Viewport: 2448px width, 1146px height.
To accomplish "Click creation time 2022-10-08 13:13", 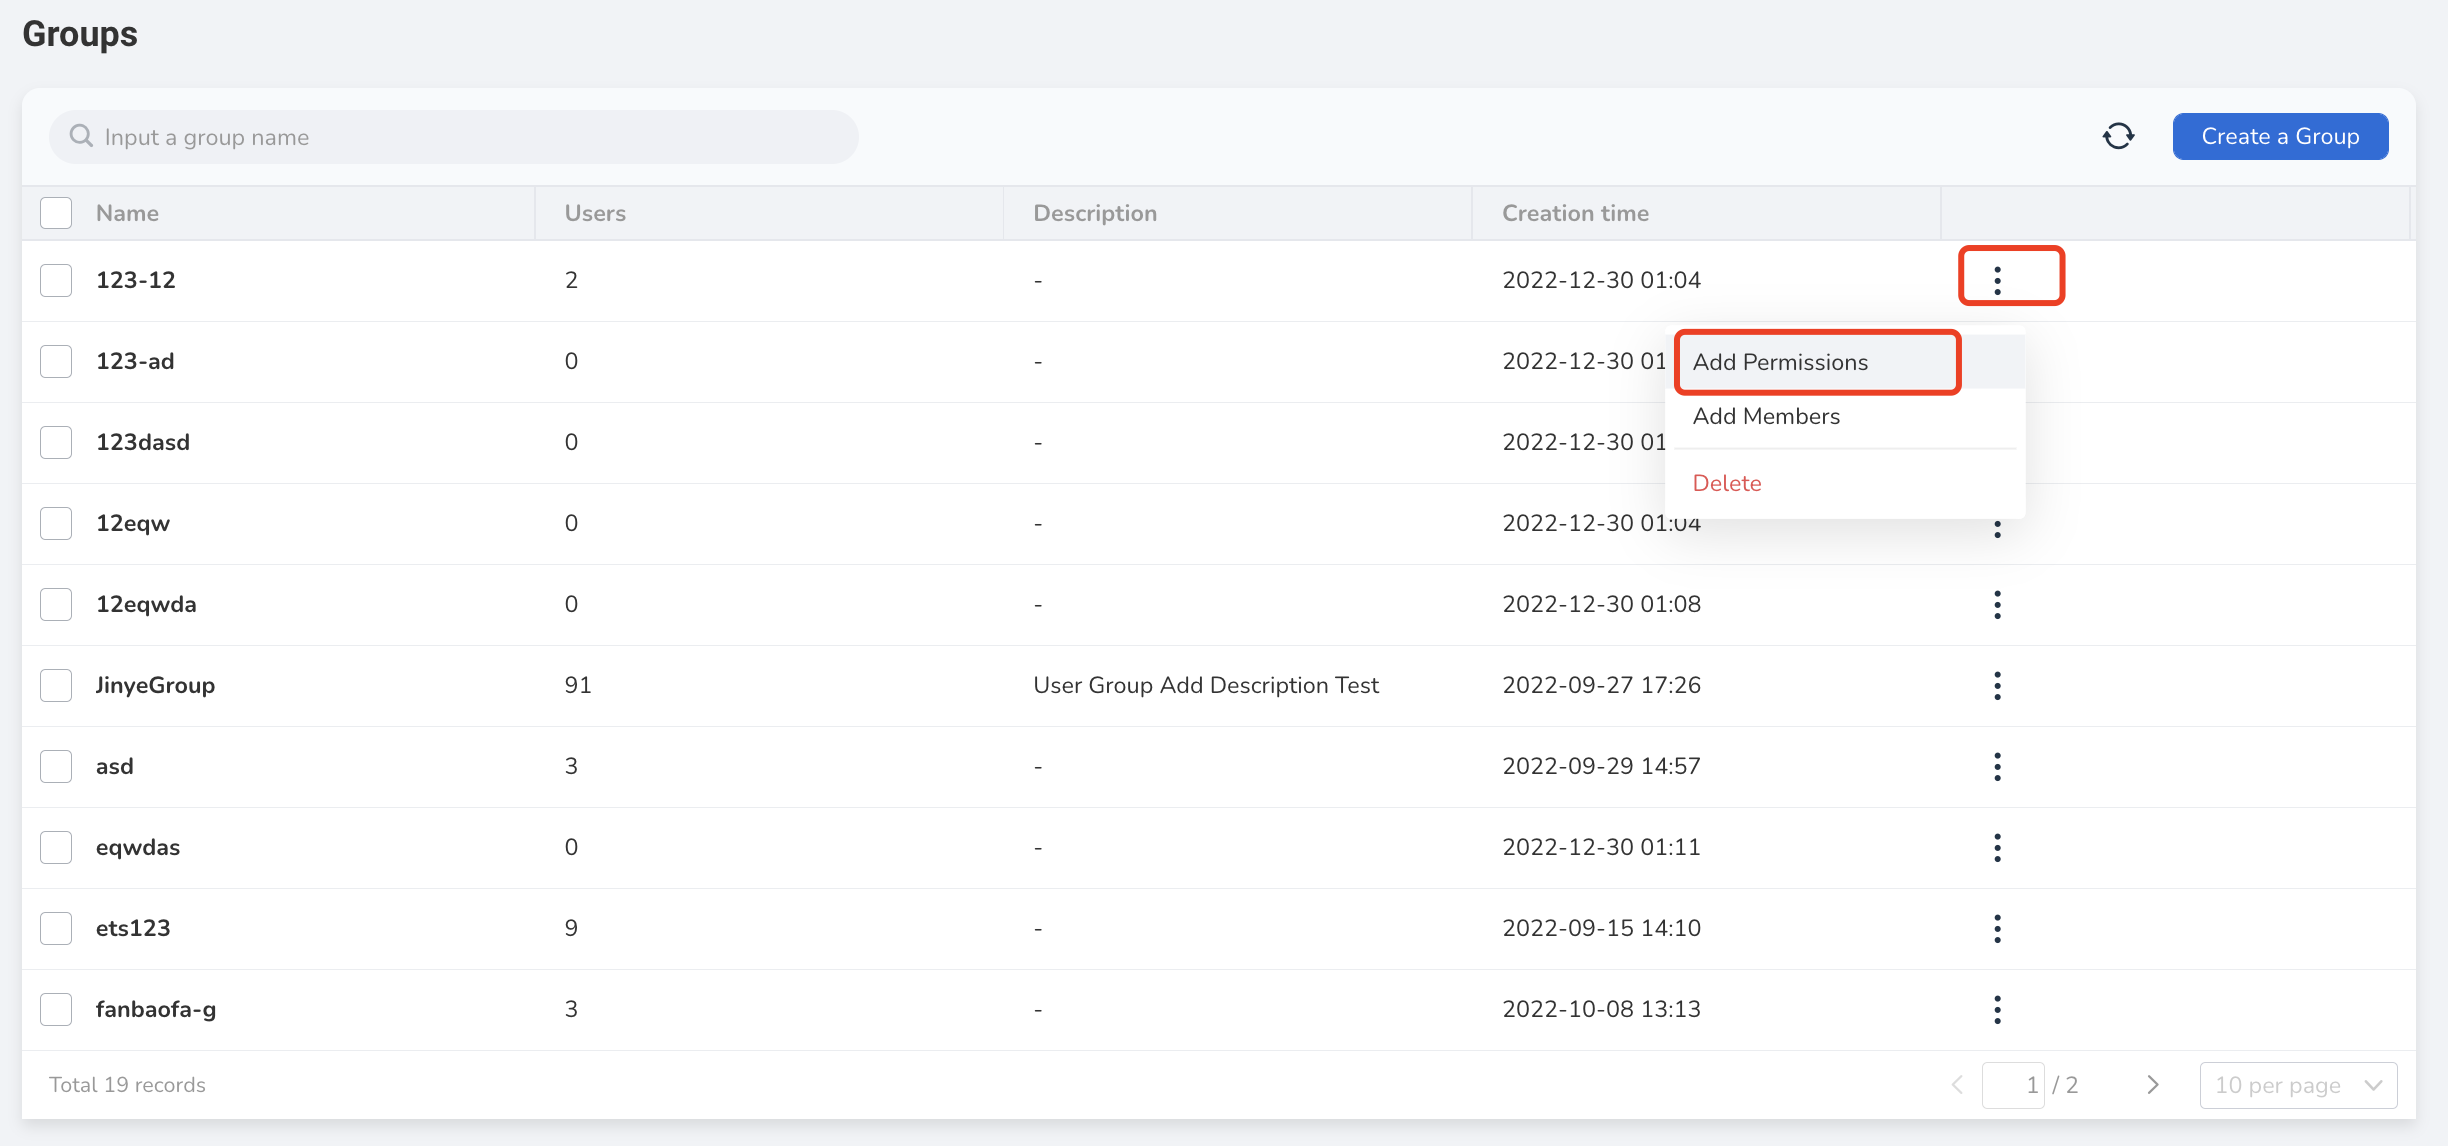I will [1601, 1009].
